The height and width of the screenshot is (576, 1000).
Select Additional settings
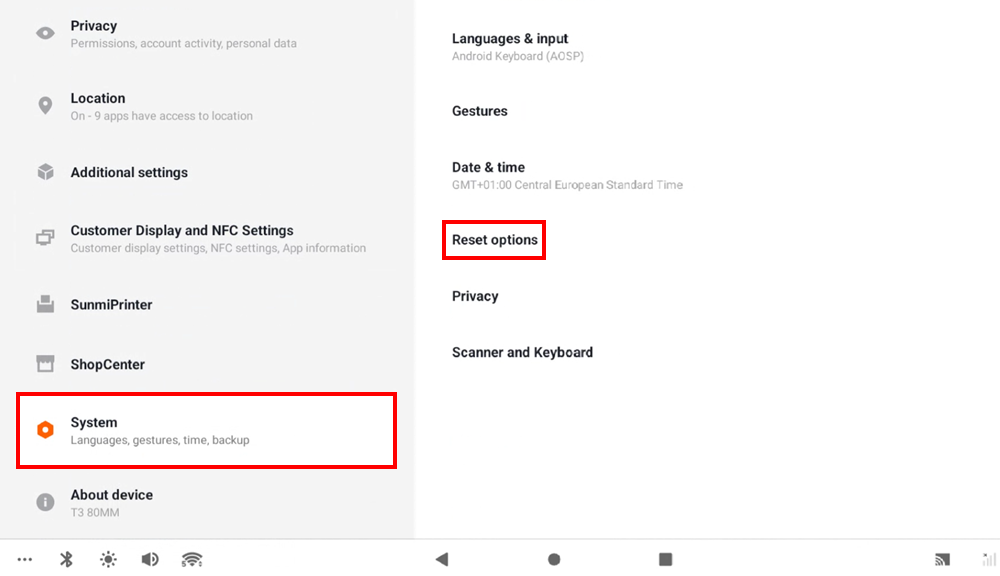[x=129, y=172]
